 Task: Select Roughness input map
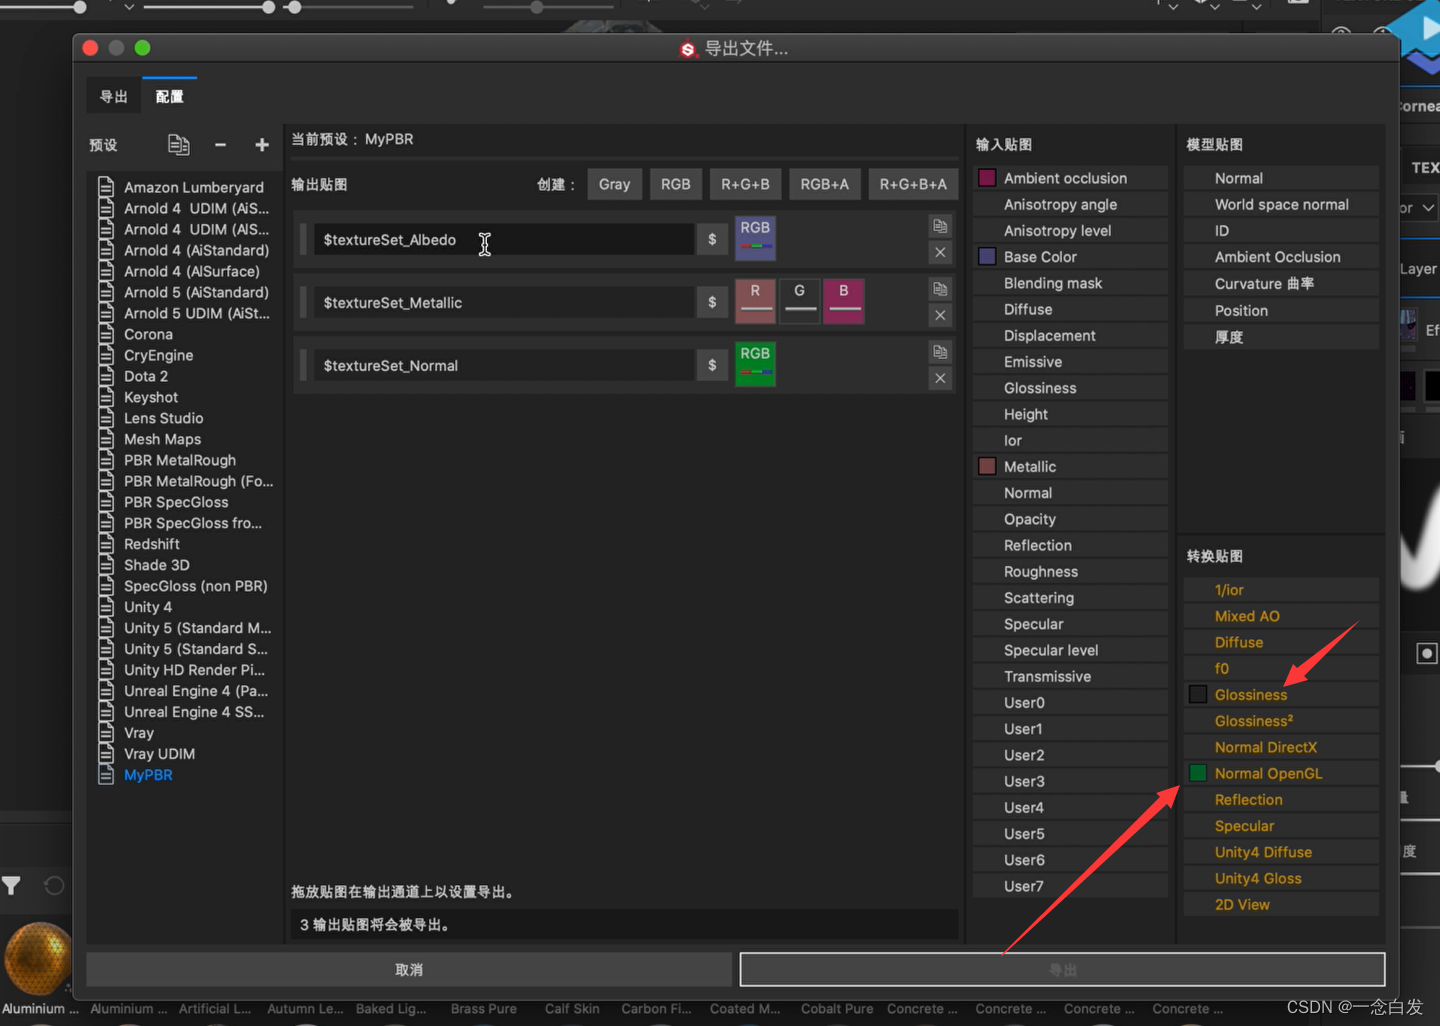[x=1070, y=572]
